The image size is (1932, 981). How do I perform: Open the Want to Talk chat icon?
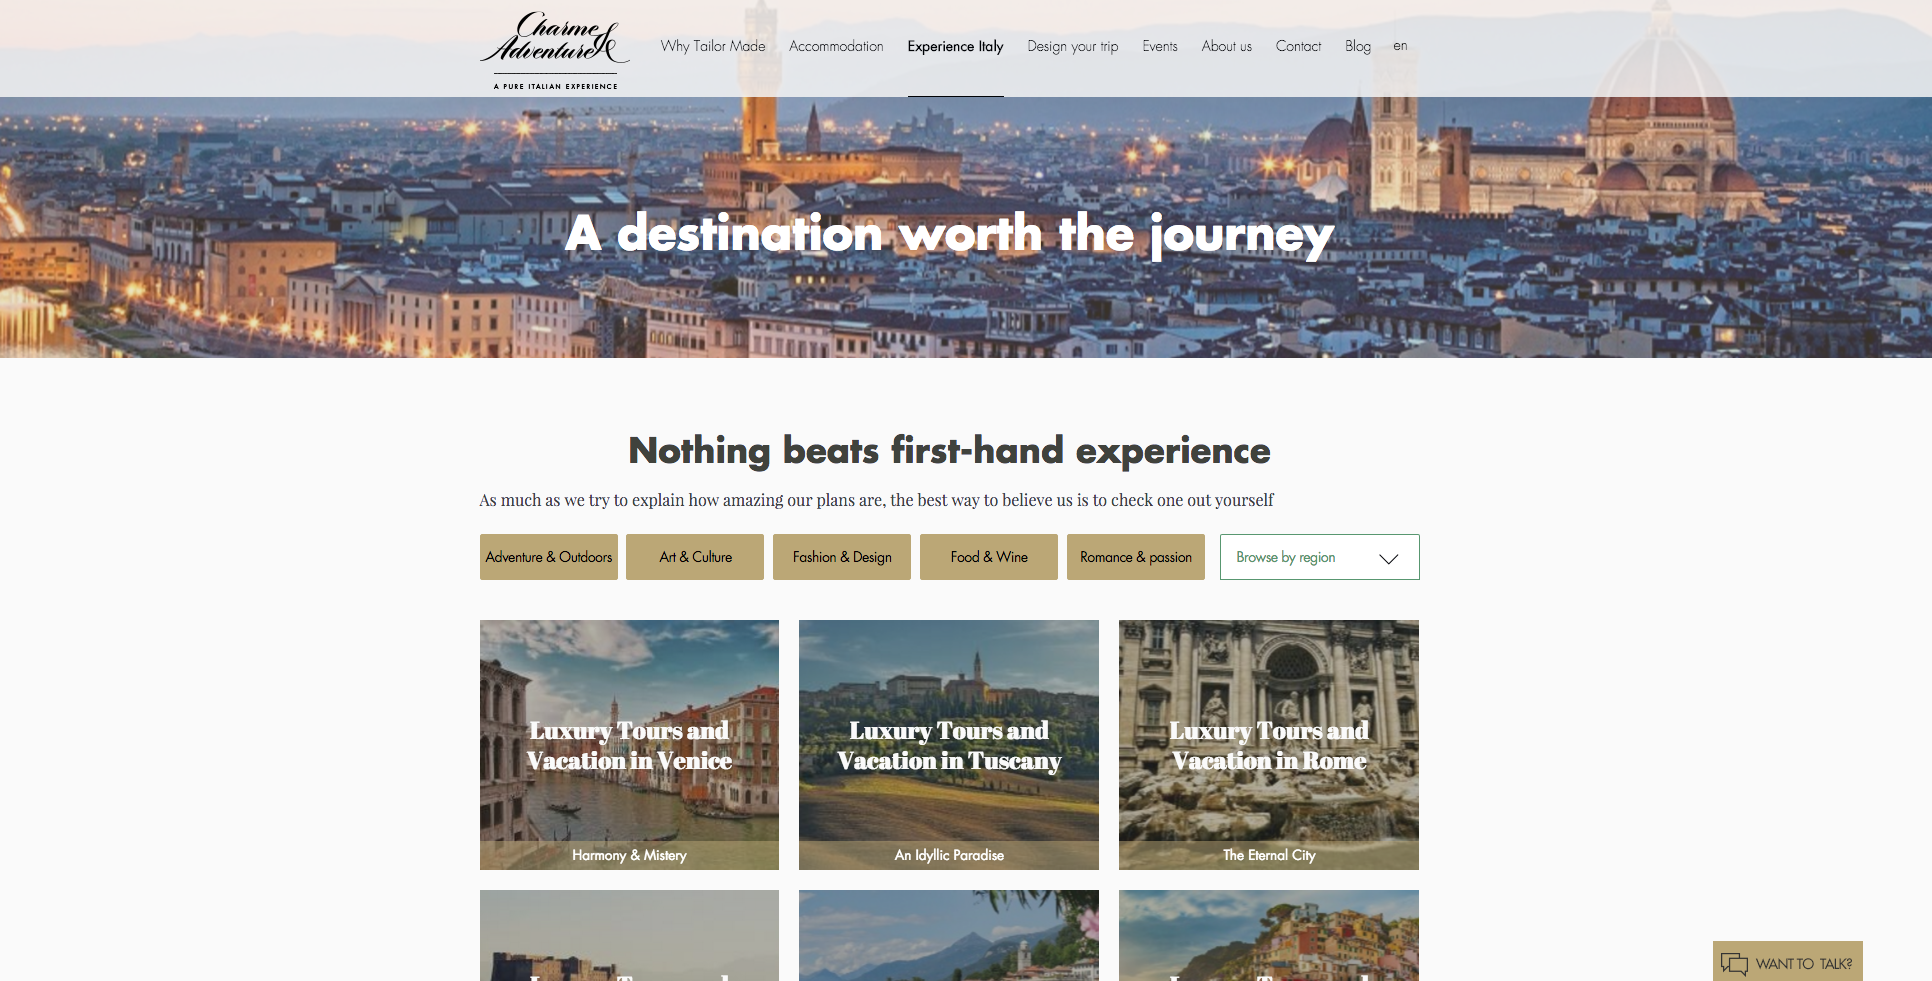pos(1734,964)
